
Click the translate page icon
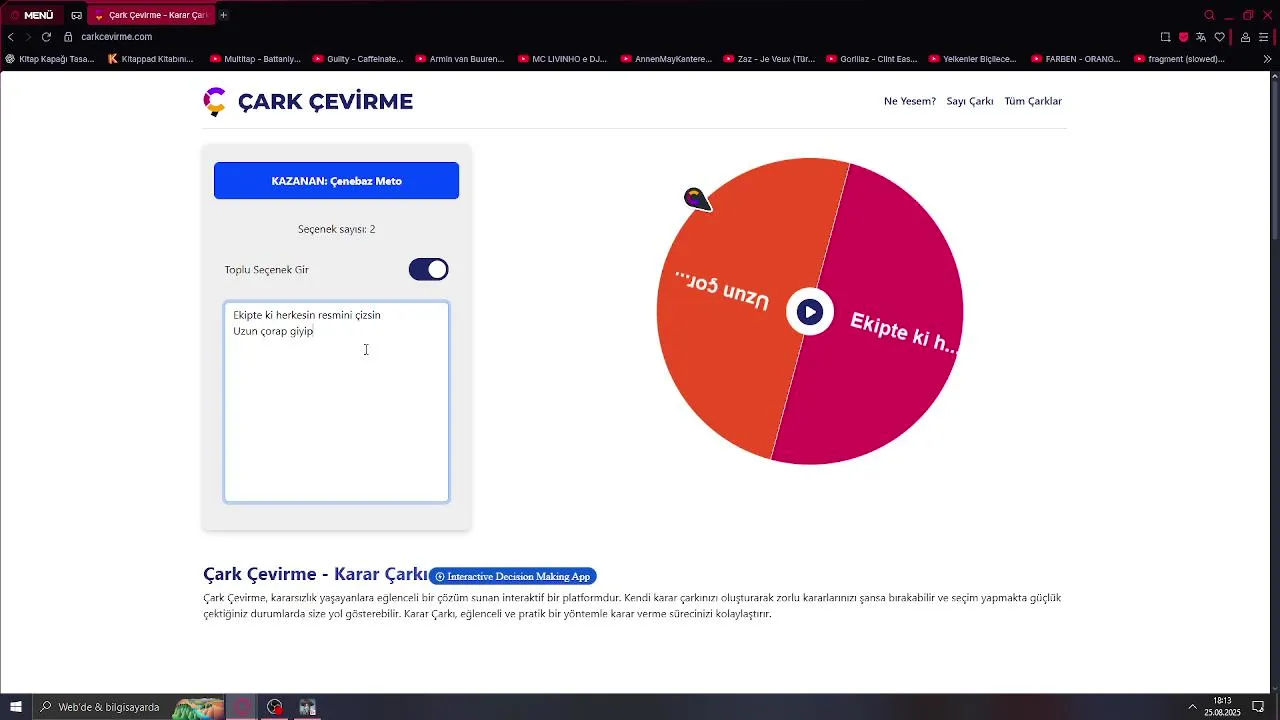(1201, 37)
